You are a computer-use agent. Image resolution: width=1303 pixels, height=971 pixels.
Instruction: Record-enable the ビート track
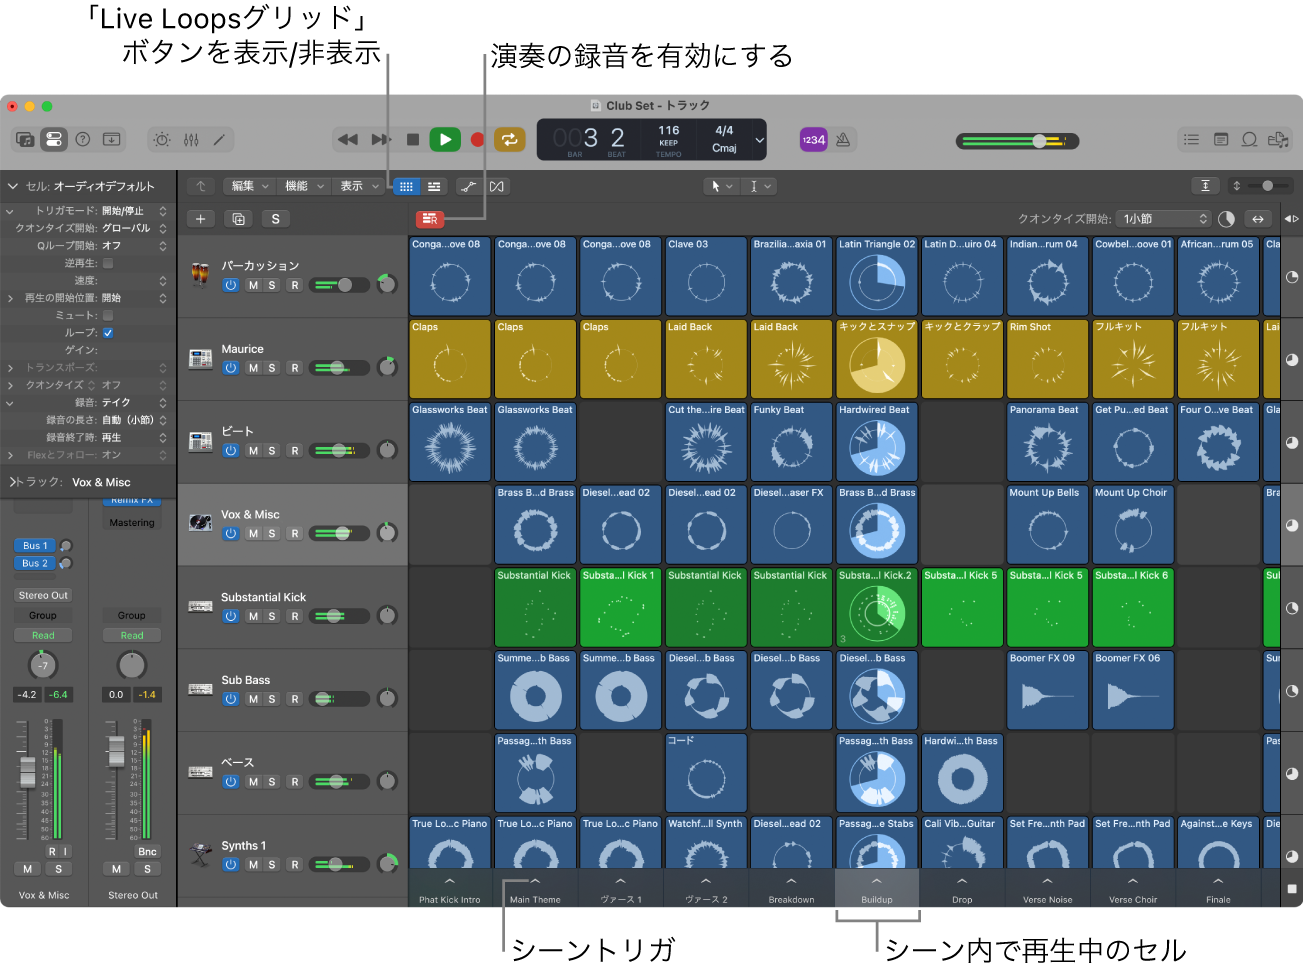point(295,451)
